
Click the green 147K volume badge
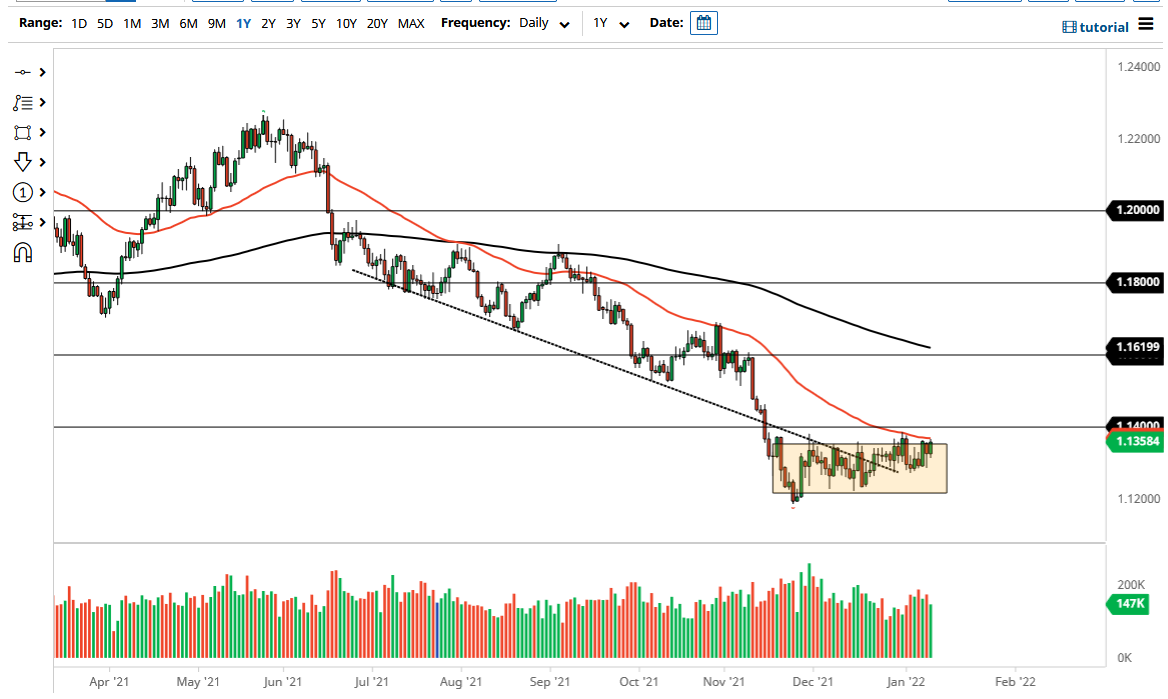pos(1128,604)
